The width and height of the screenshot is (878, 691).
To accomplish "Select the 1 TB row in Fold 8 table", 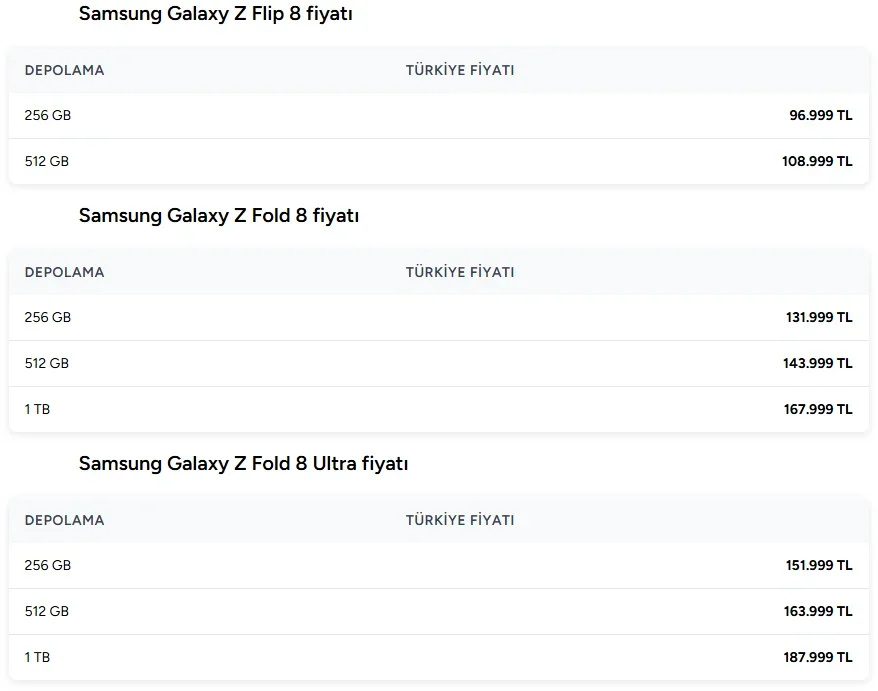I will click(439, 409).
